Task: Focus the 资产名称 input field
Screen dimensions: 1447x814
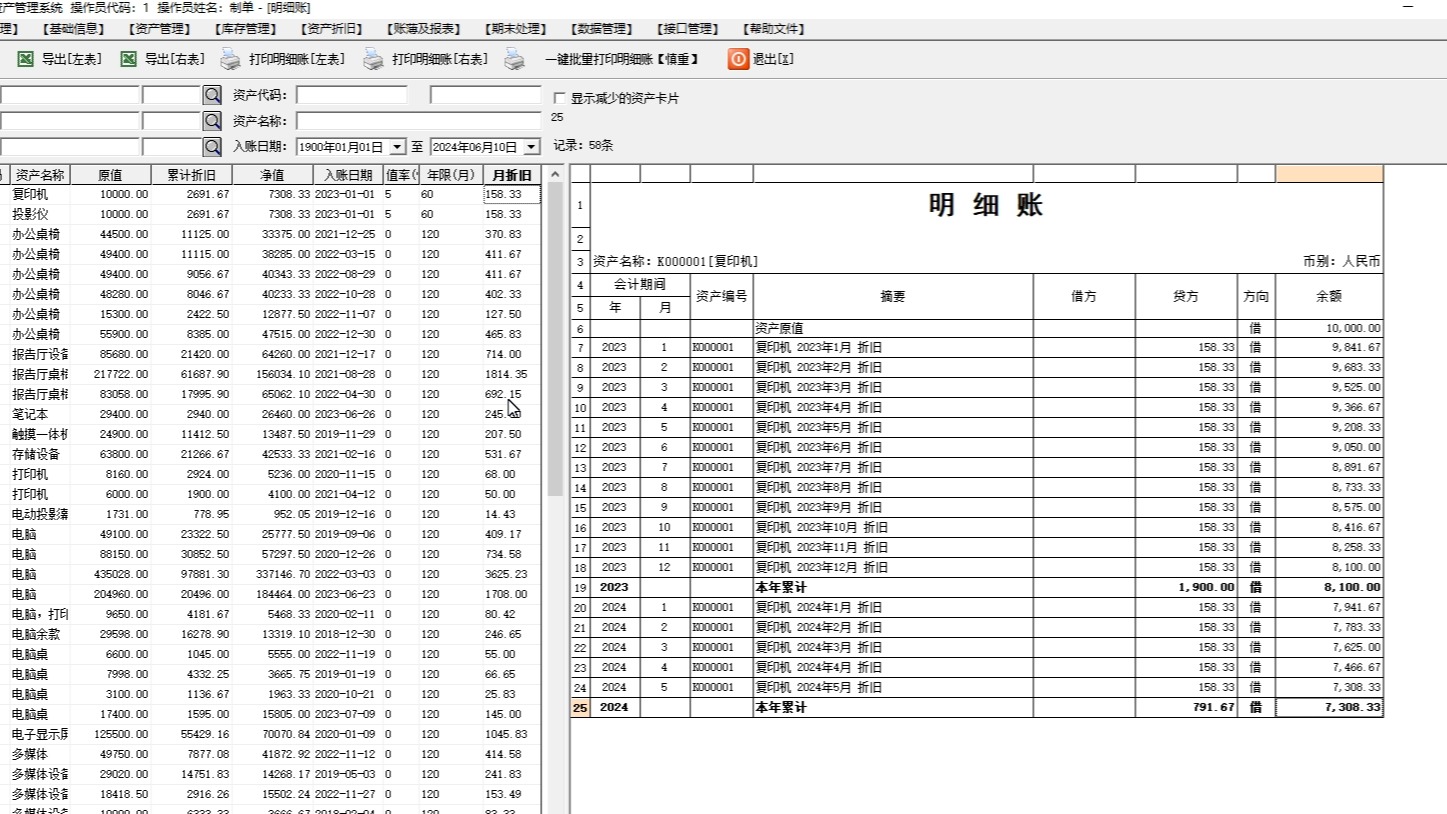Action: coord(418,121)
